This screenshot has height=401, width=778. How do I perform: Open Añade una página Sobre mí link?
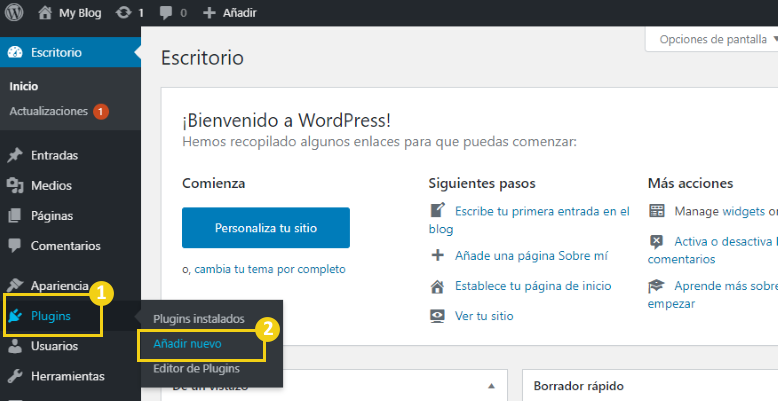coord(531,256)
